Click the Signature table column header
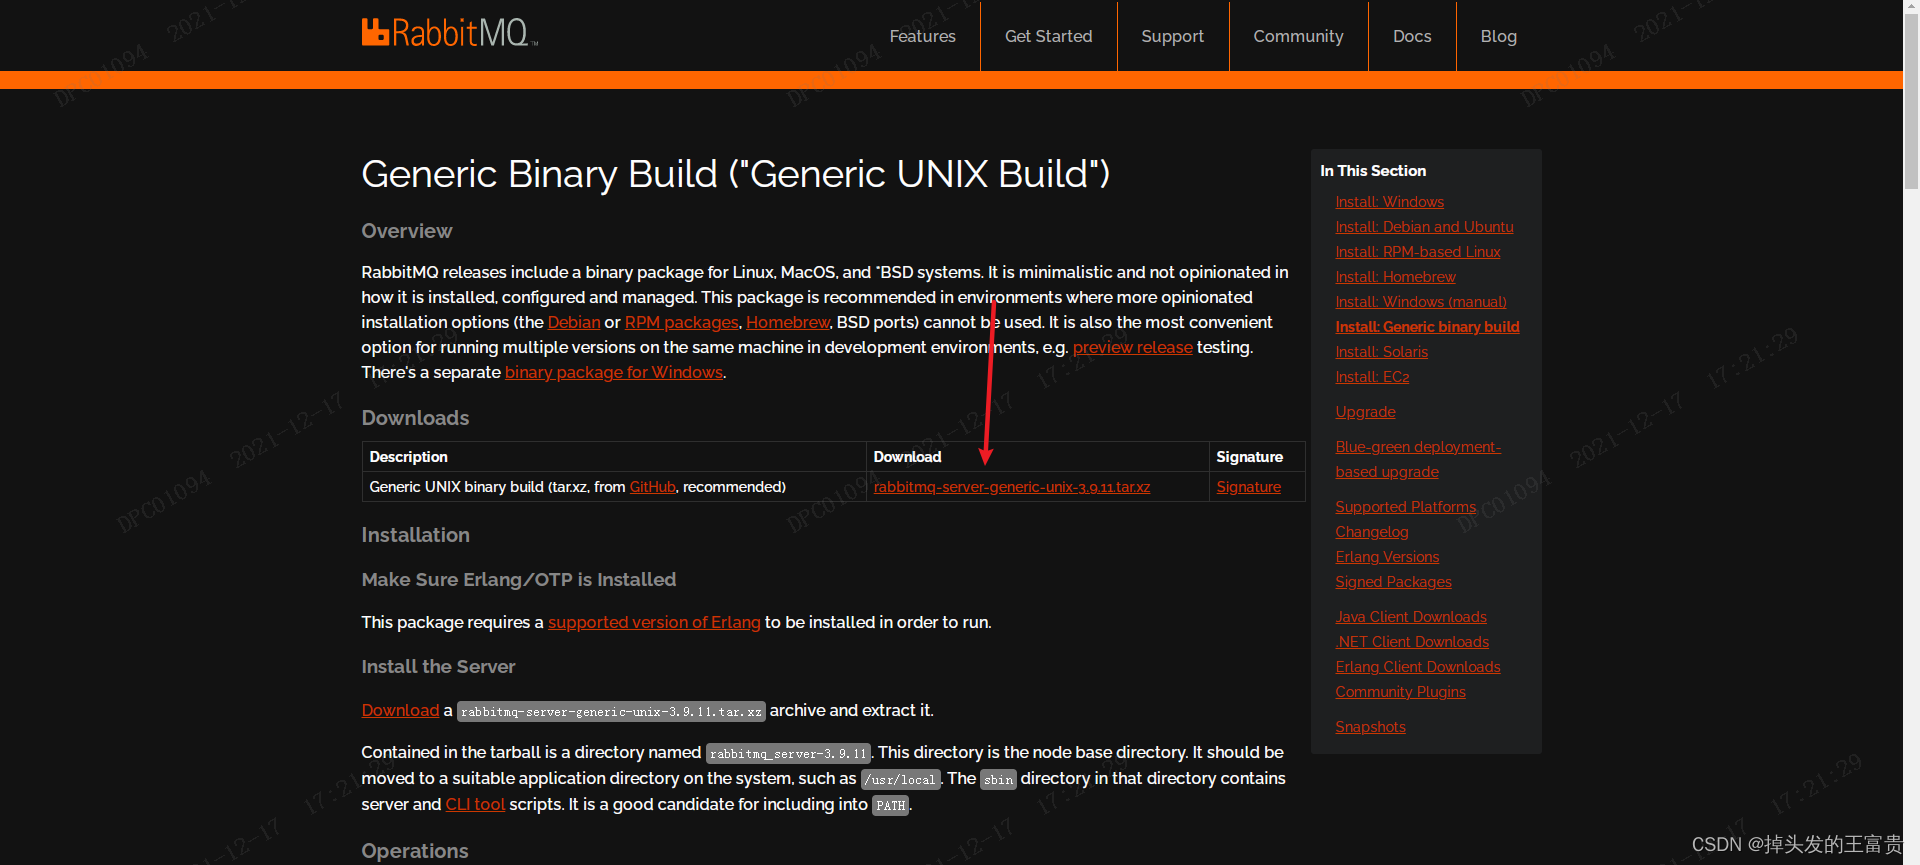The image size is (1920, 865). [1249, 457]
